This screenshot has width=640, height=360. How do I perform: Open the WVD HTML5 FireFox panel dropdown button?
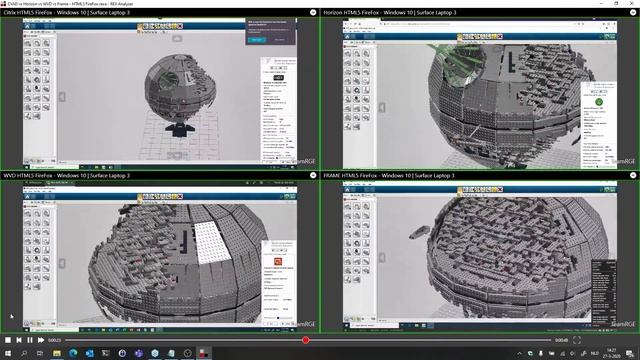coord(313,176)
